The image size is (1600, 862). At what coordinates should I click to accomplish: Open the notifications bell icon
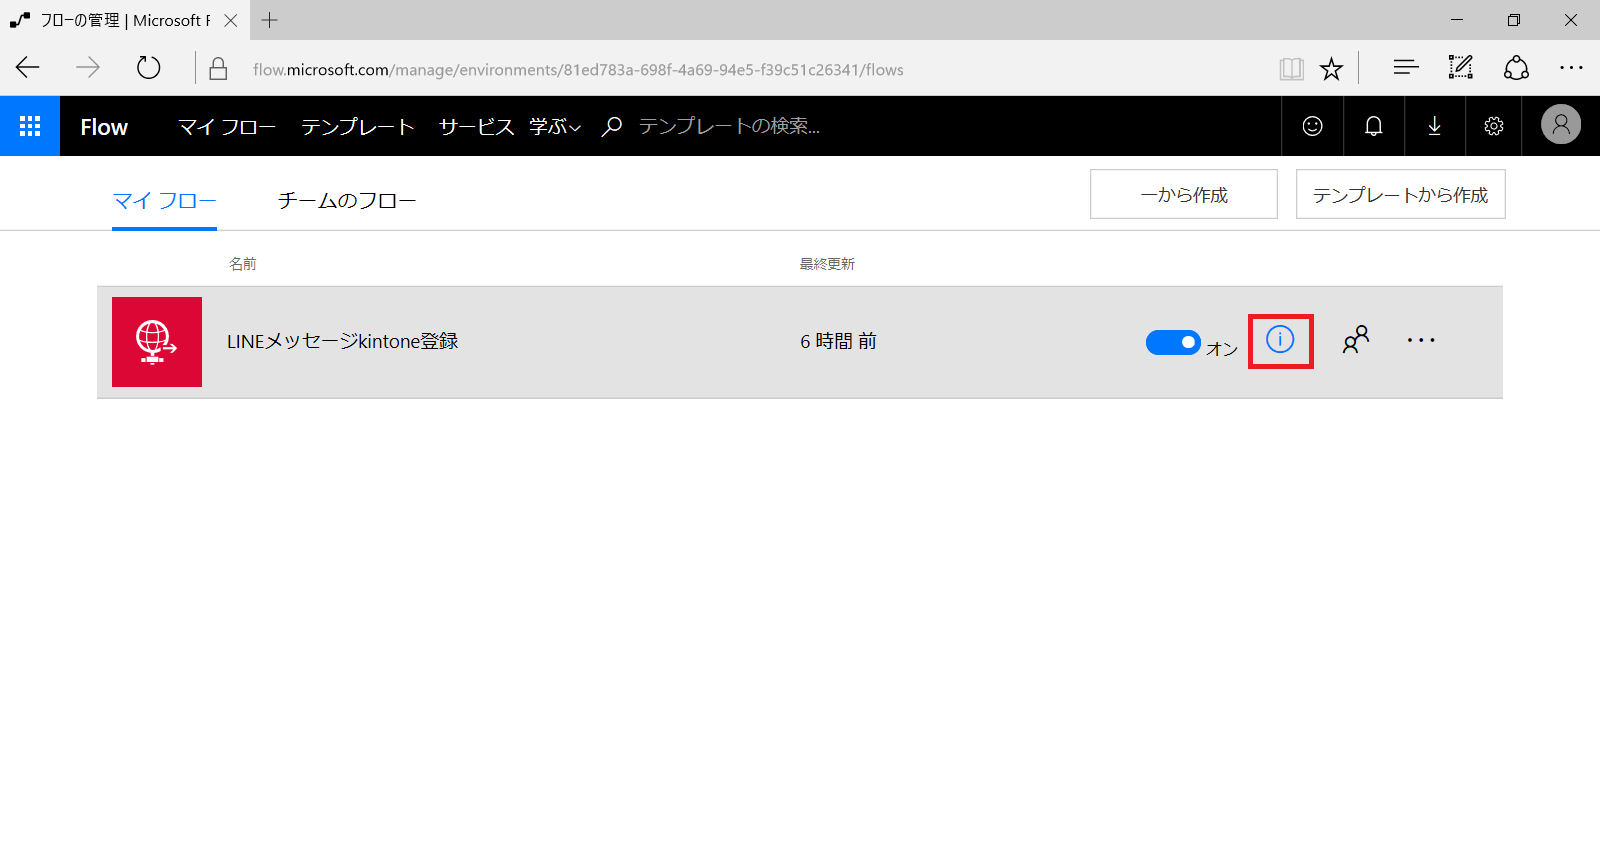pyautogui.click(x=1374, y=126)
